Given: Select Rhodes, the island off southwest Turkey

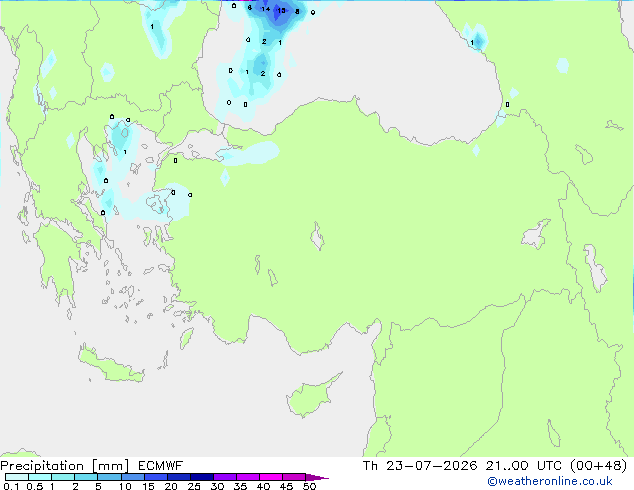Looking at the screenshot, I should (x=186, y=338).
